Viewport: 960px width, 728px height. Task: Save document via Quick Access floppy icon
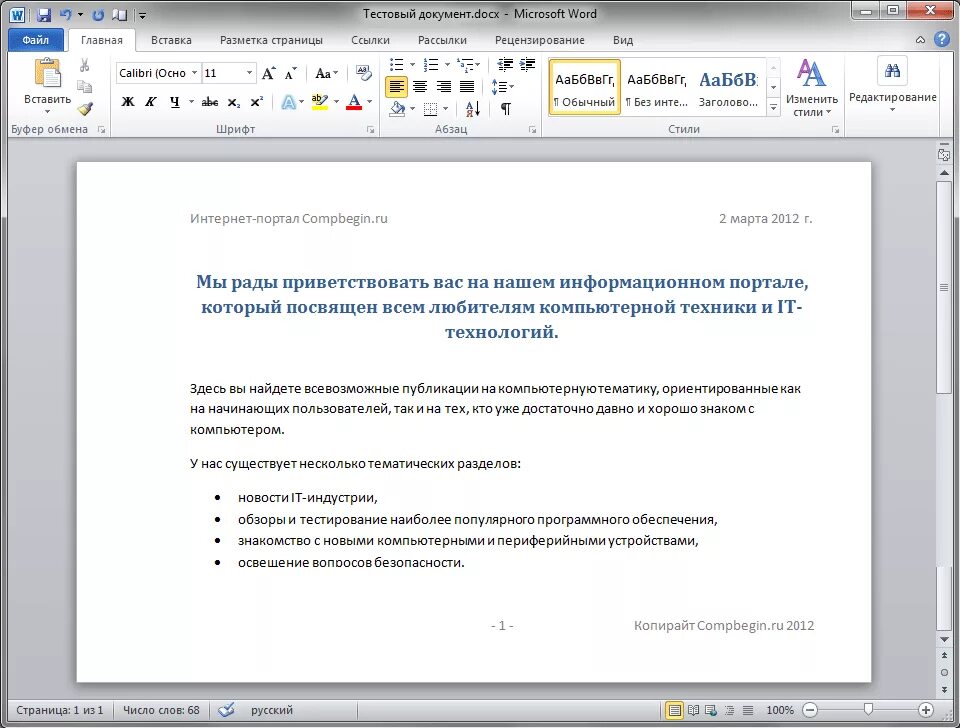[x=43, y=15]
